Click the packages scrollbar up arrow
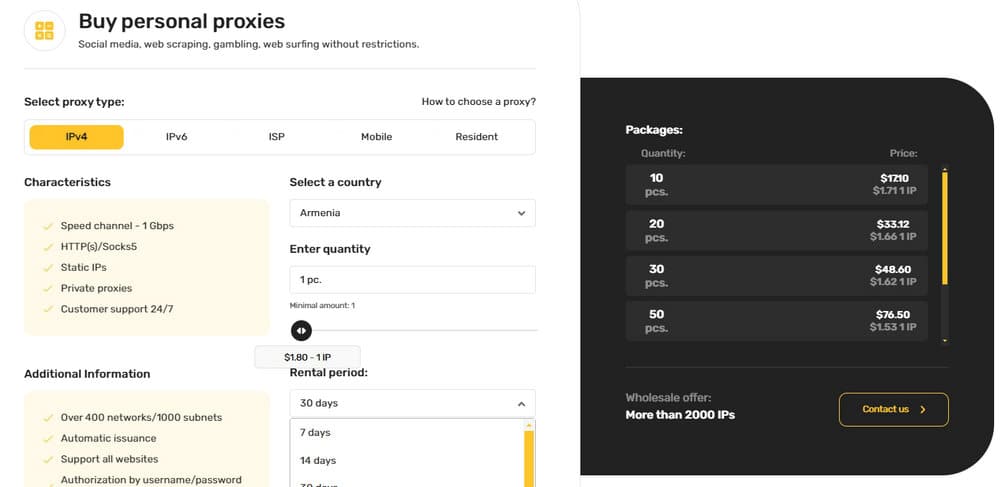Screen dimensions: 1000x487 [945, 168]
